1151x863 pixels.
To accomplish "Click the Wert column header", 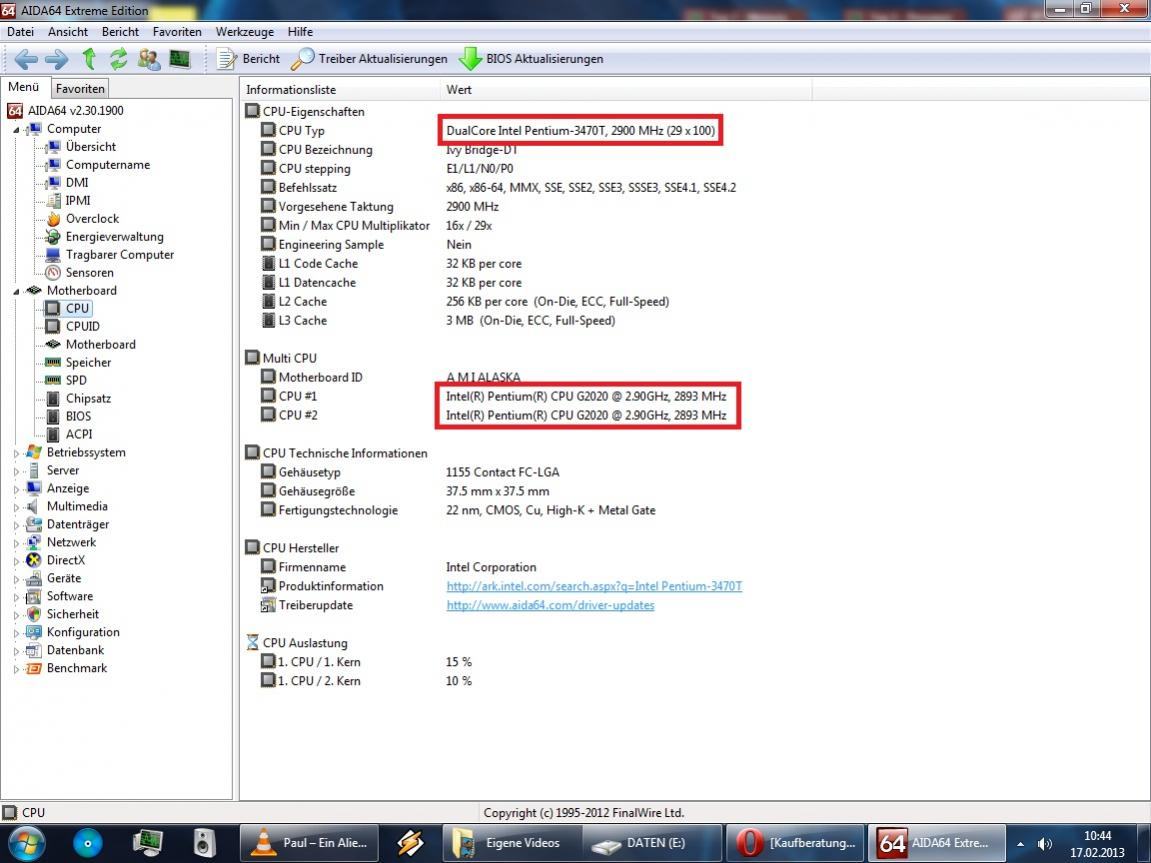I will pos(626,90).
